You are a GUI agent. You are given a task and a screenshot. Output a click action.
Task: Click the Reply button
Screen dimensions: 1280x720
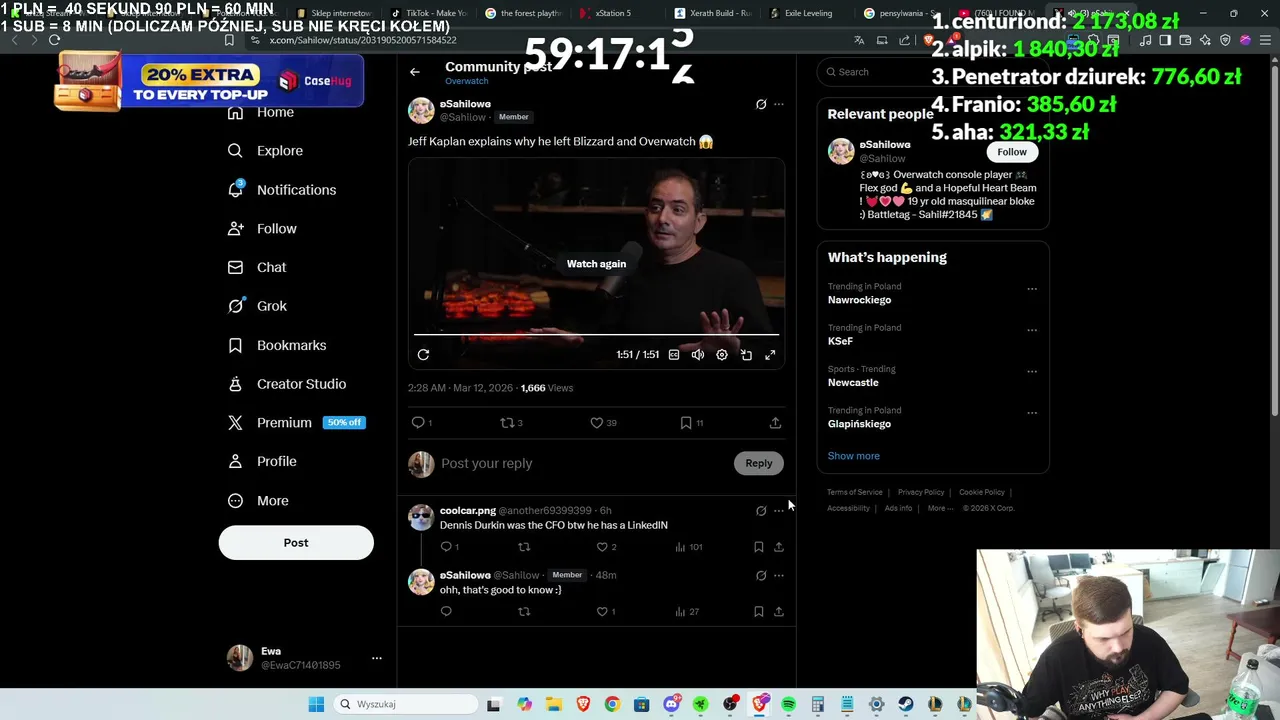[759, 463]
